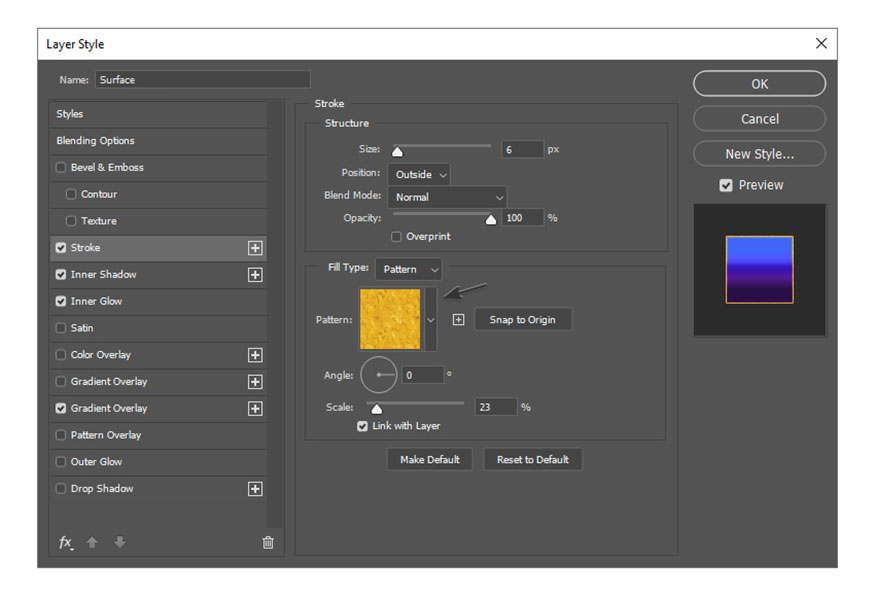Click the stroke Size slider handle
875x597 pixels.
(x=397, y=152)
